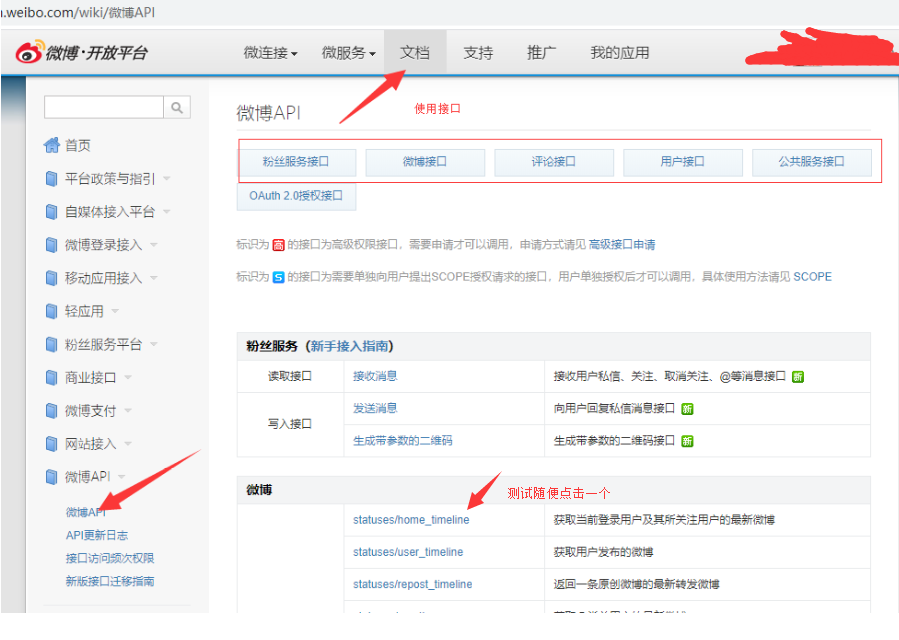899x640 pixels.
Task: Click the OAuth 2.0授权接口 button
Action: coord(296,196)
